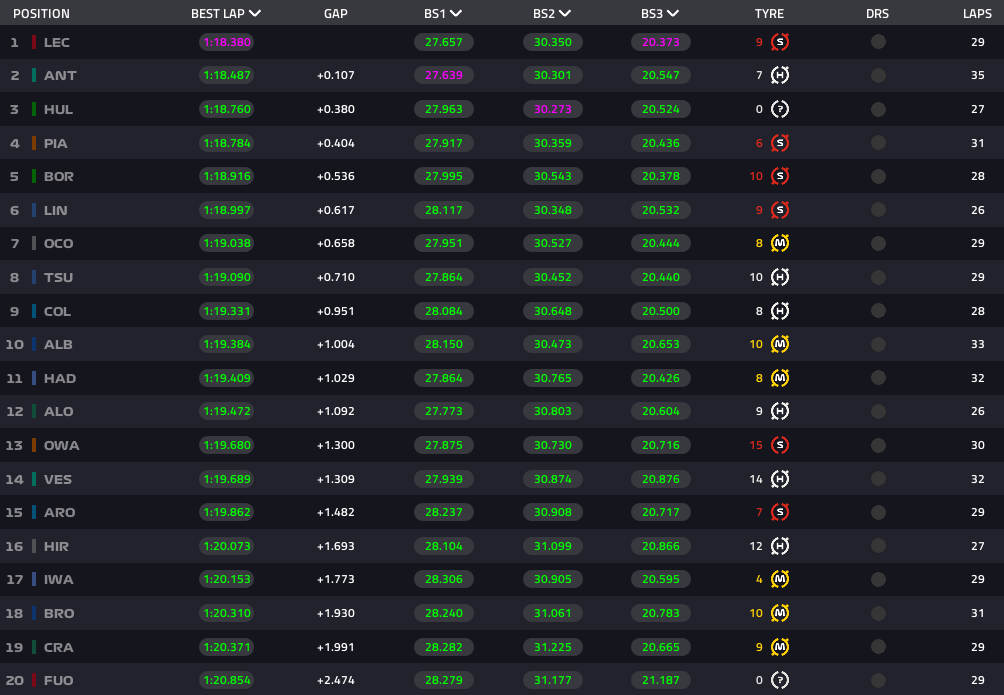Toggle the DRS indicator for PIA
The height and width of the screenshot is (695, 1004).
878,143
